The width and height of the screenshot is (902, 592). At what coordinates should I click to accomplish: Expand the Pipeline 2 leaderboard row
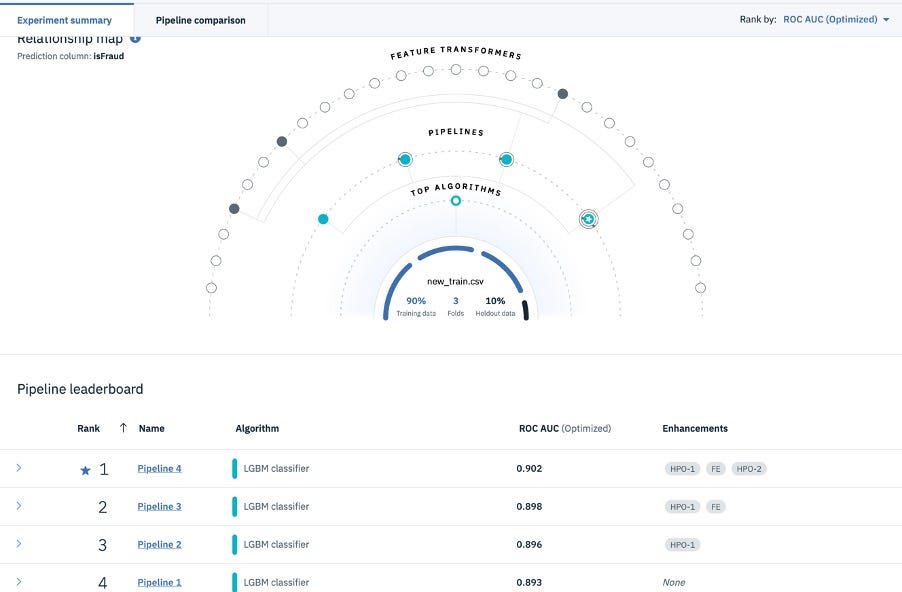[18, 544]
